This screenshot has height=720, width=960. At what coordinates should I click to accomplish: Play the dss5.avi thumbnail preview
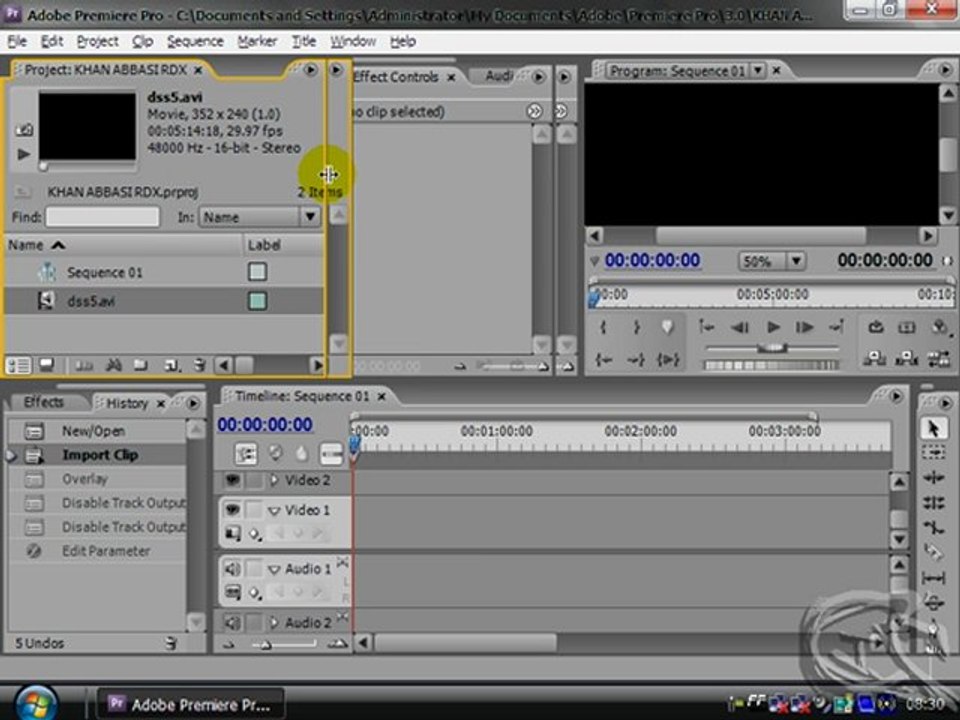coord(24,154)
